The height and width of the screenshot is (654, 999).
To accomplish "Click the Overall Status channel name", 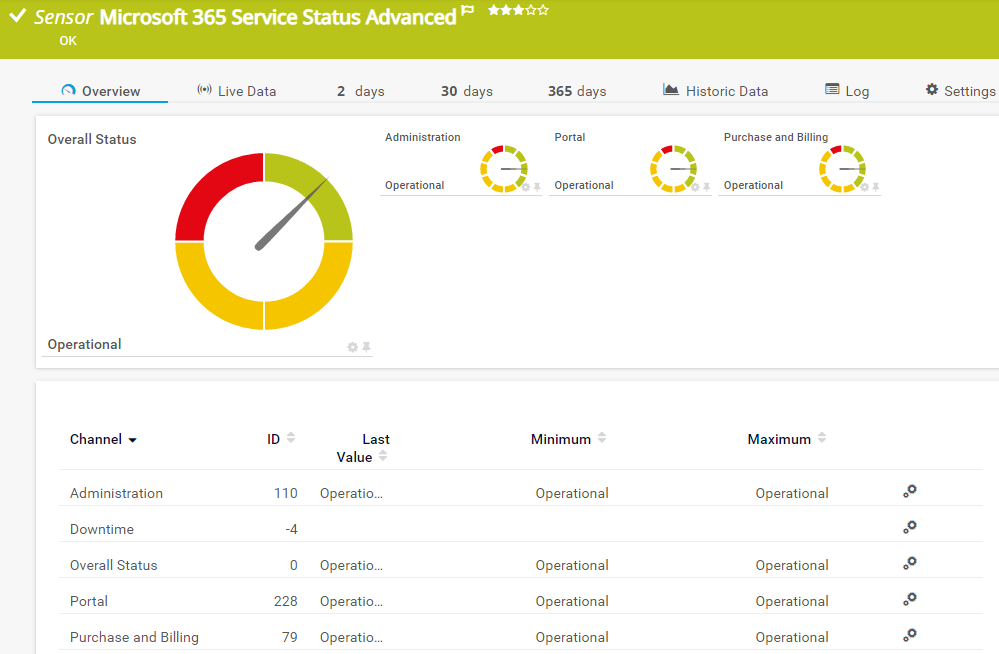I will [114, 565].
